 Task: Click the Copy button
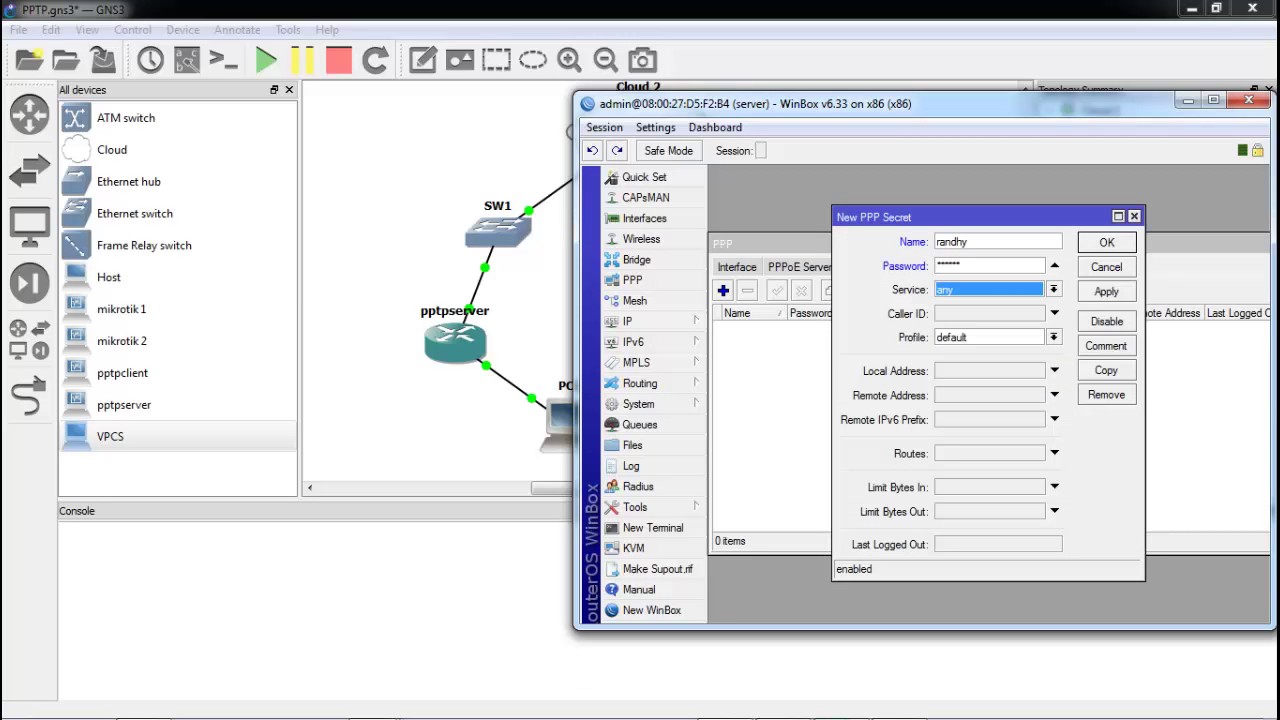(x=1107, y=370)
